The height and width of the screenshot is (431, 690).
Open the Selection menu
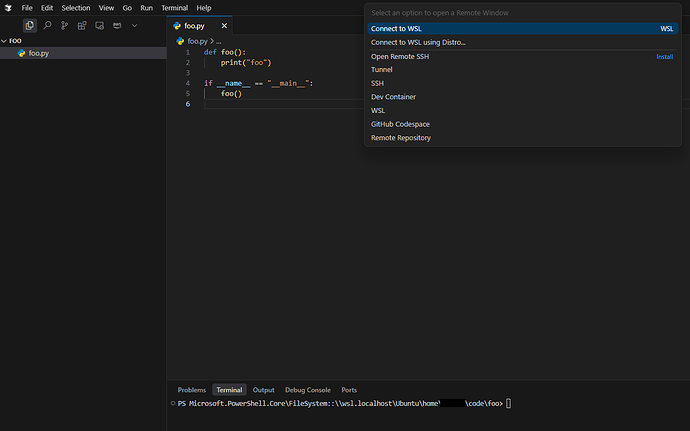pyautogui.click(x=76, y=8)
